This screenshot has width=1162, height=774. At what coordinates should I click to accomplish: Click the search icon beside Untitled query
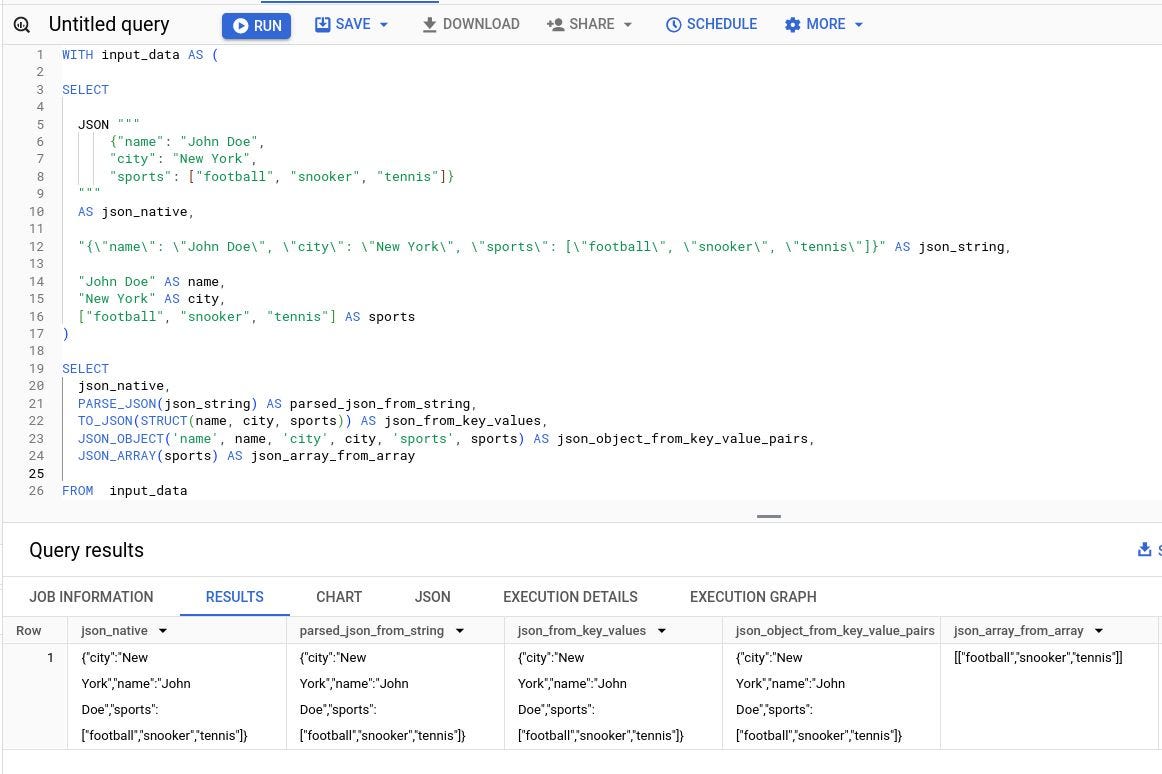click(22, 24)
